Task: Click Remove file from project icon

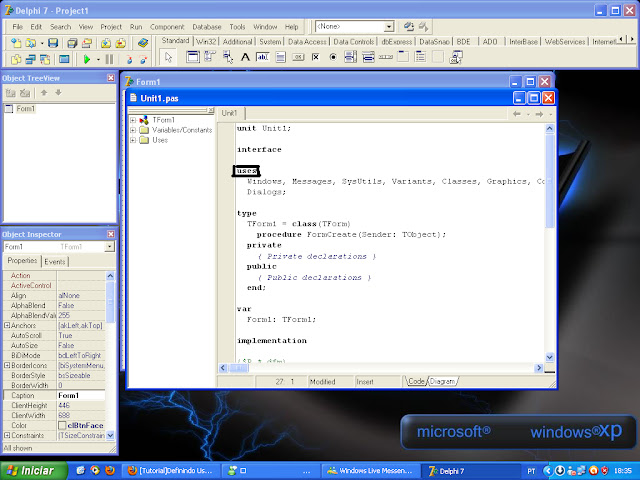Action: [x=120, y=43]
